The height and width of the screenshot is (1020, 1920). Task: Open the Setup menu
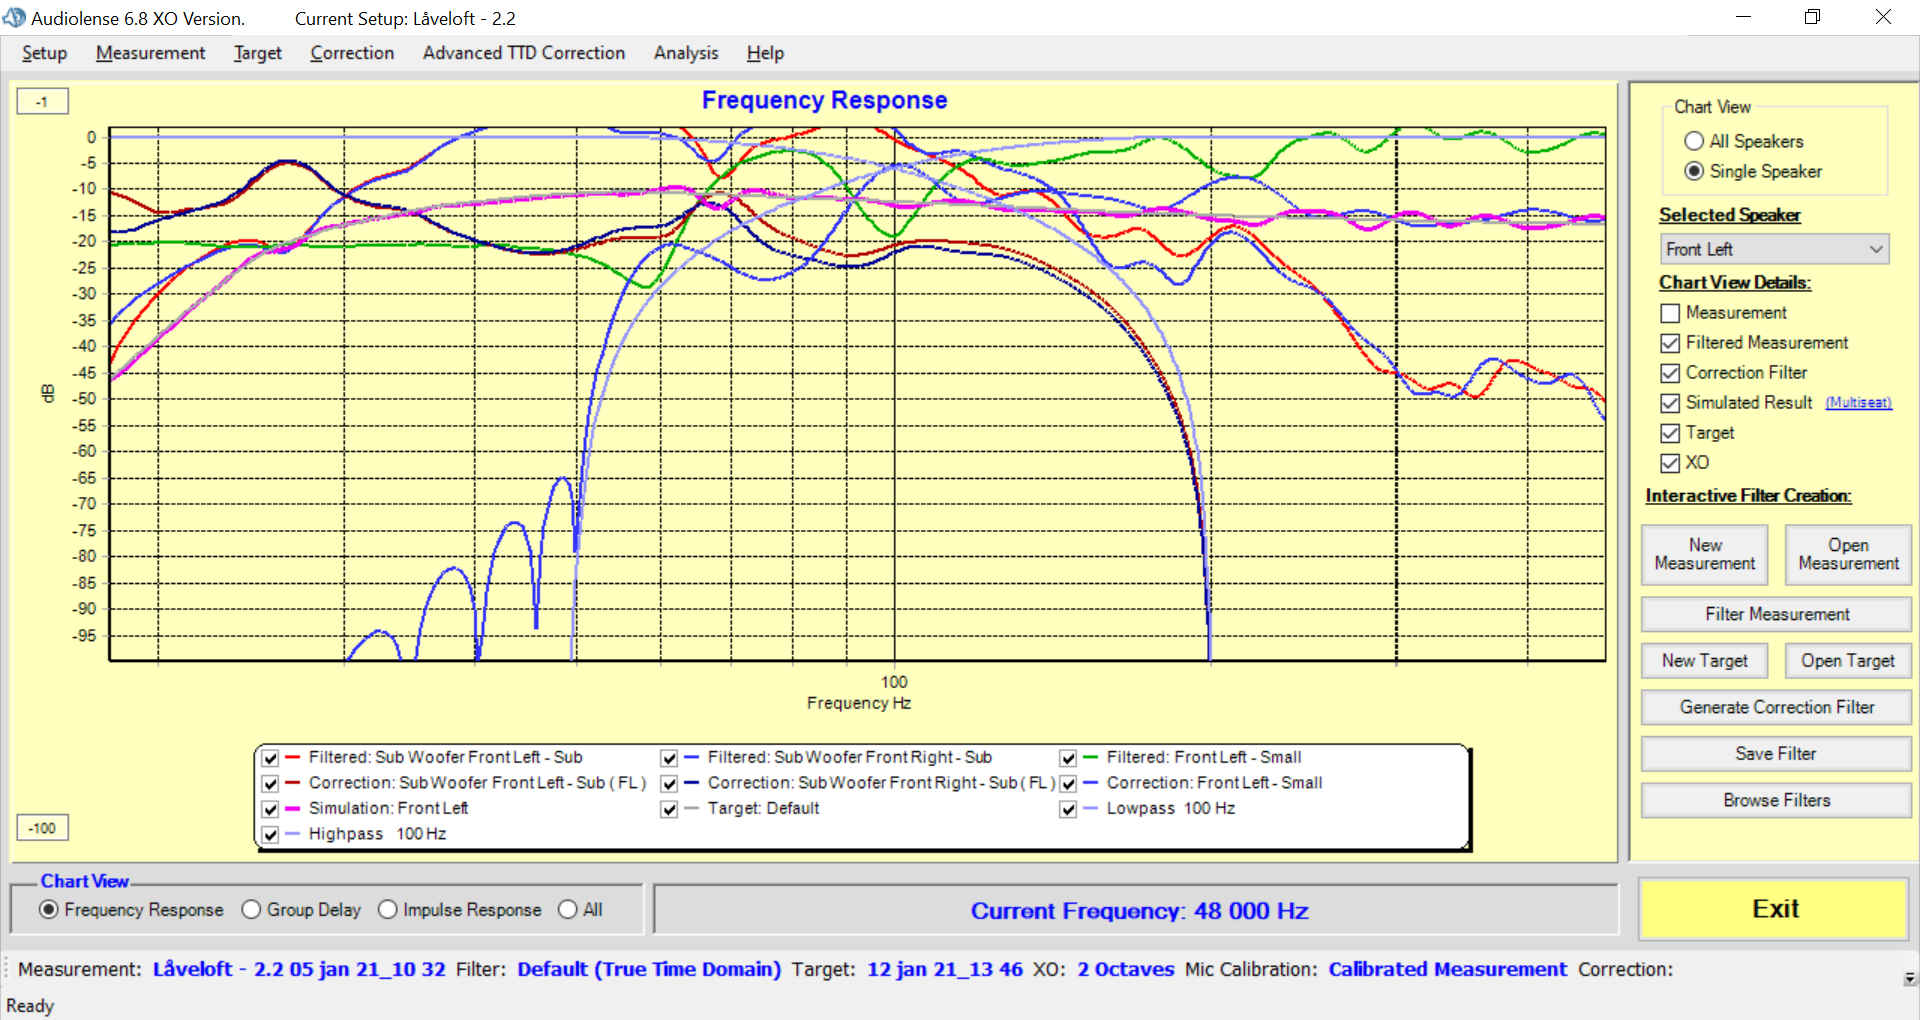click(44, 53)
